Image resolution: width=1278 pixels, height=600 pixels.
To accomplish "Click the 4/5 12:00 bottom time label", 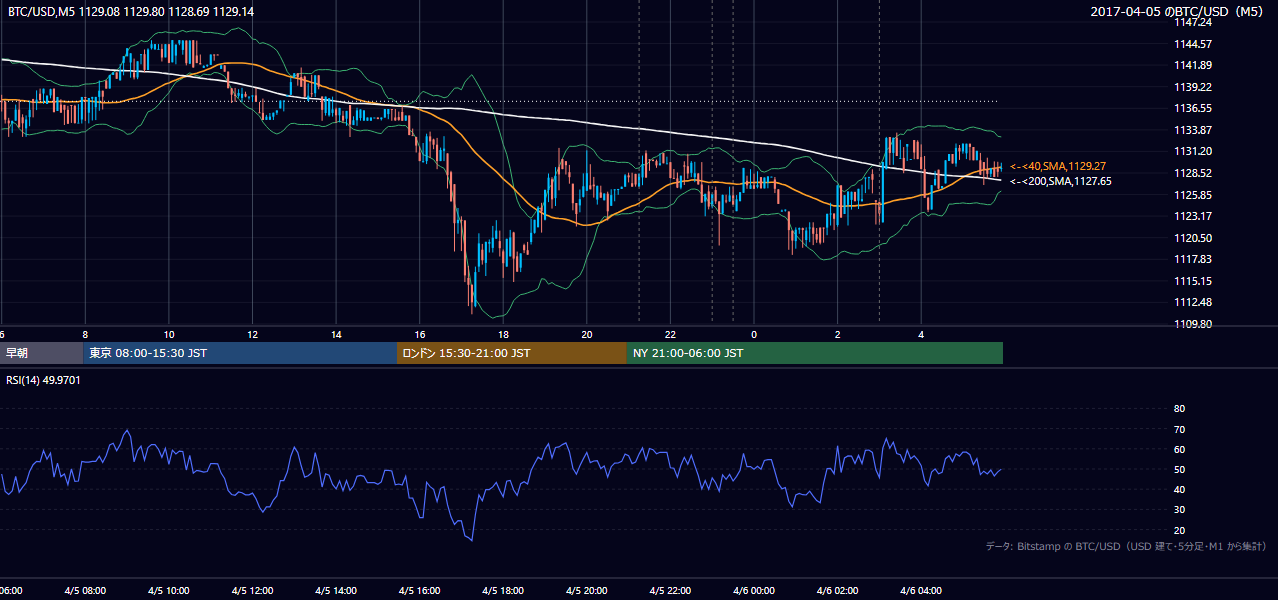I will tap(252, 591).
